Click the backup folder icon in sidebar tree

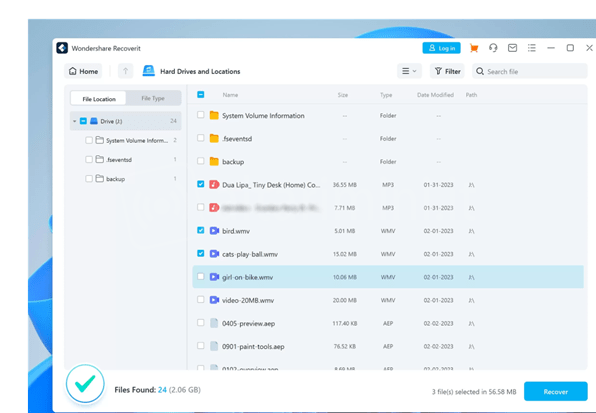(100, 179)
